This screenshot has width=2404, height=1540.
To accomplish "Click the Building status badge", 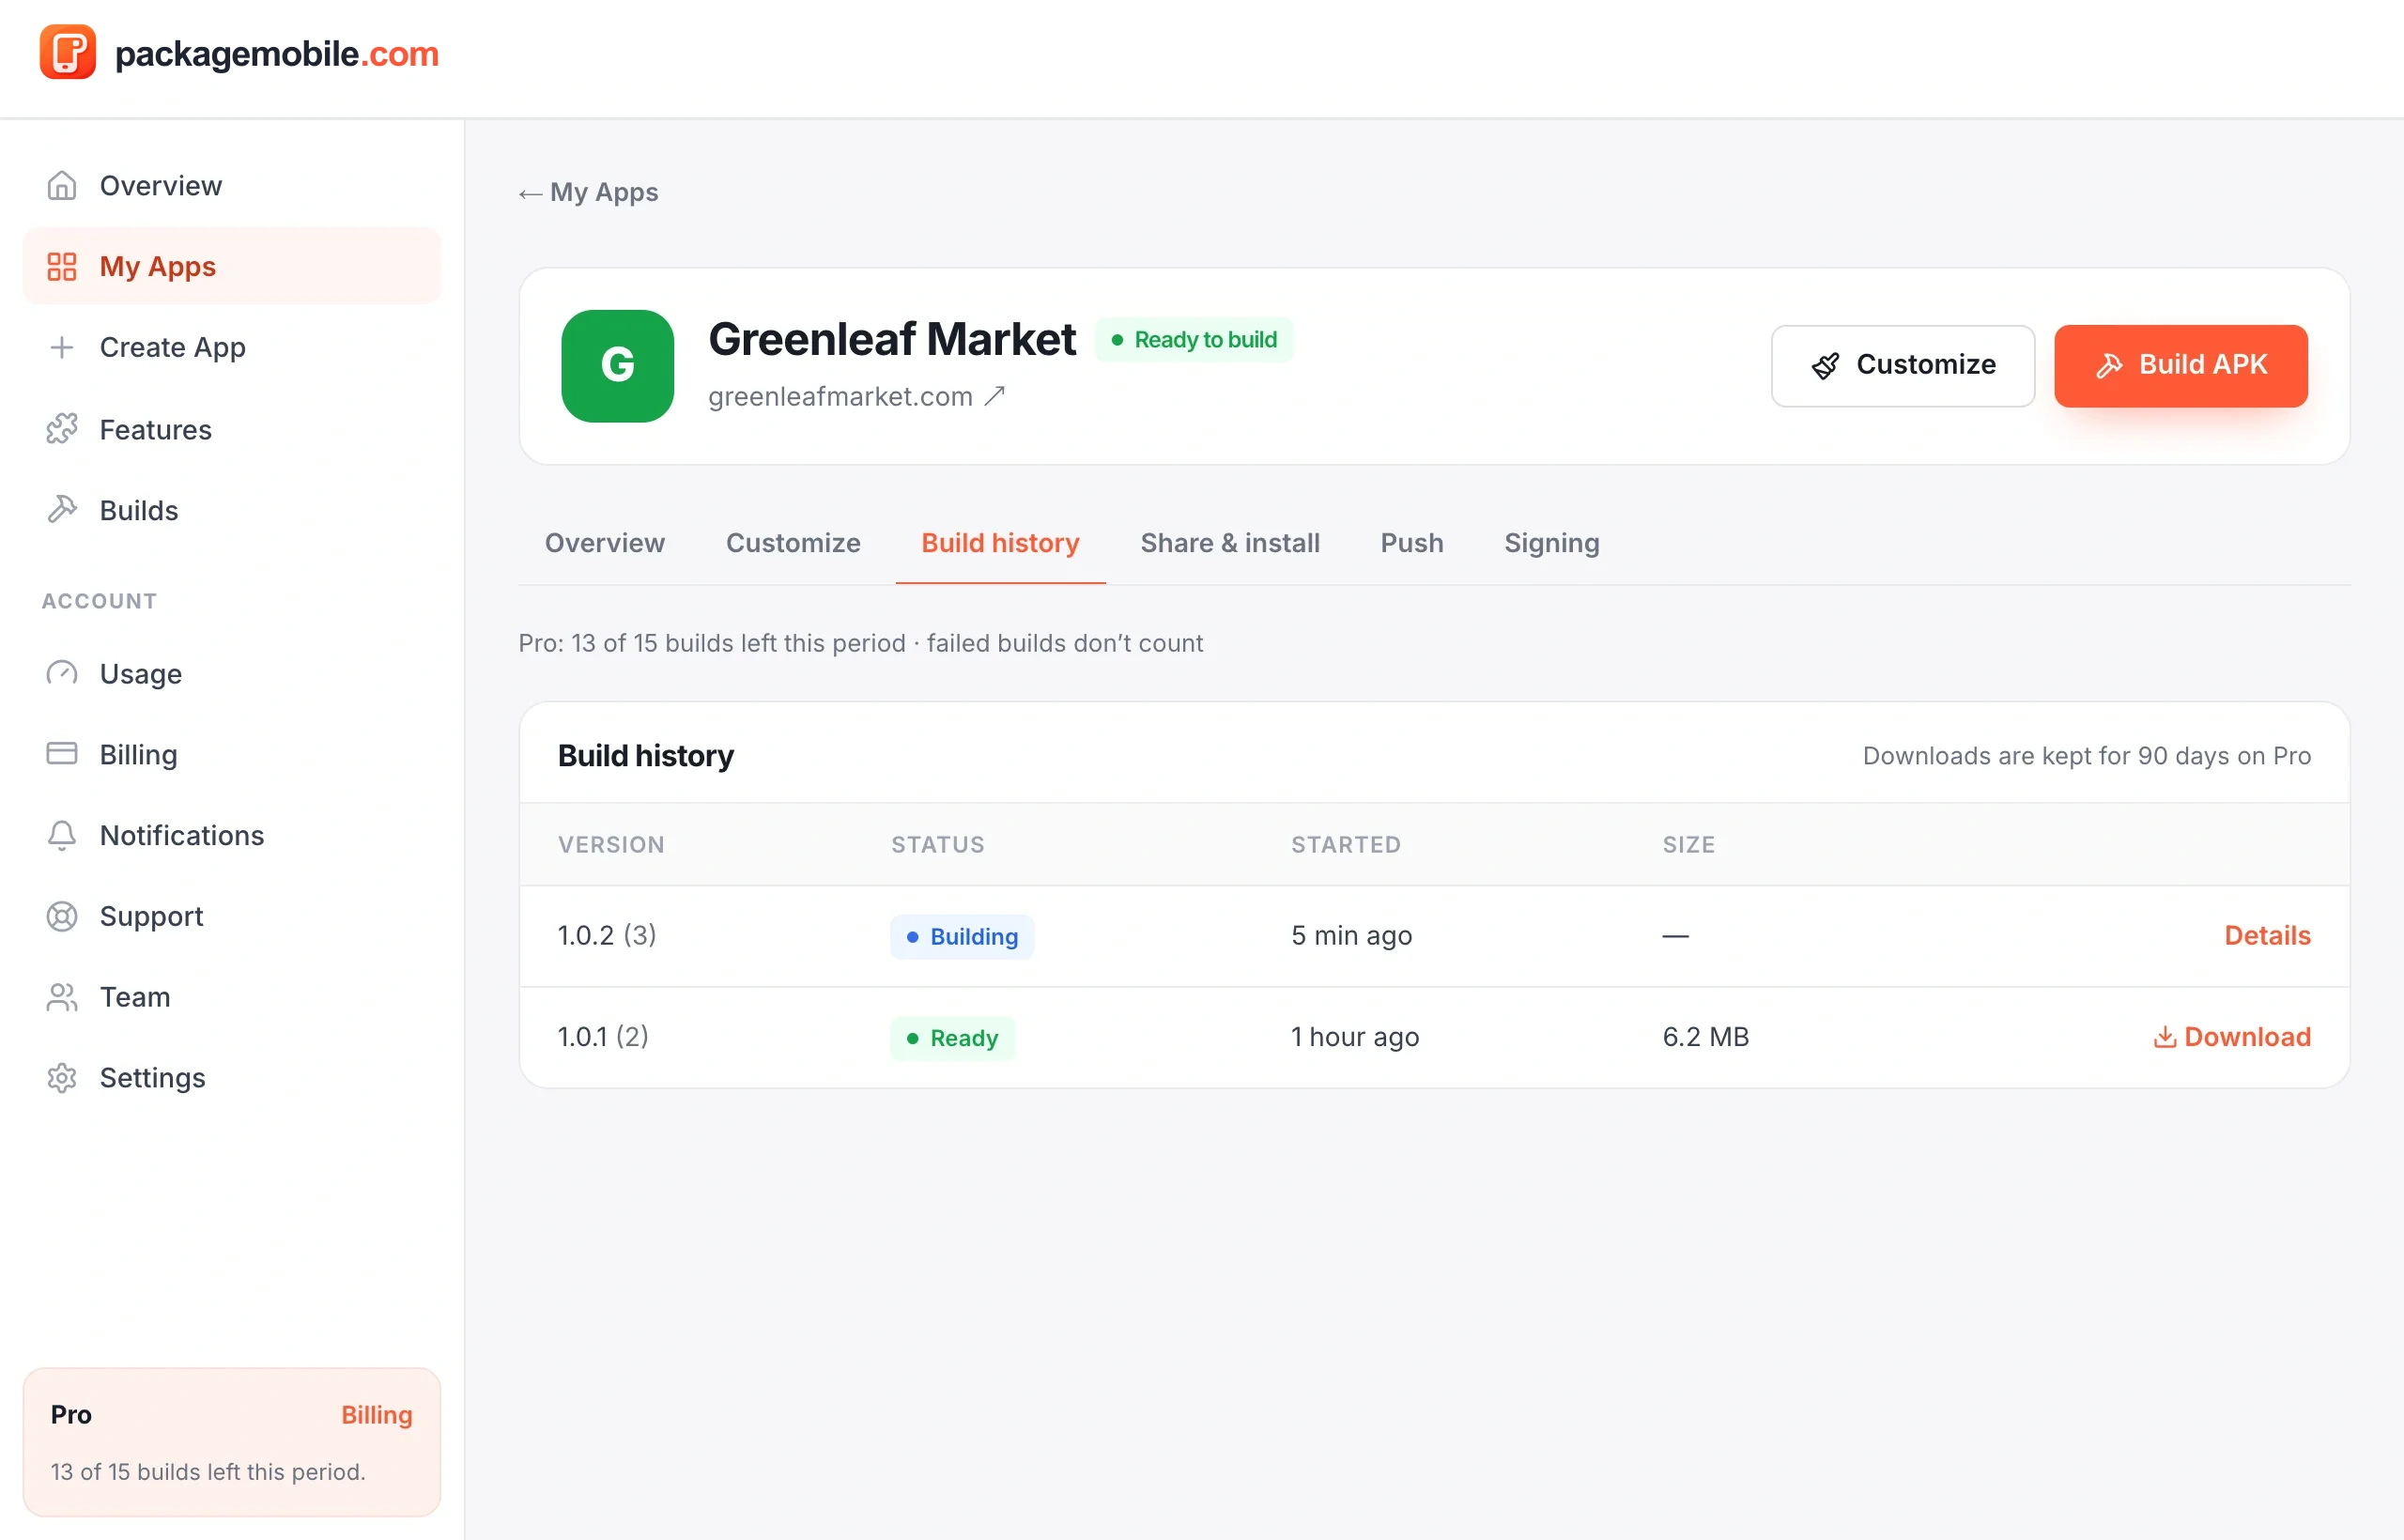I will pos(962,937).
